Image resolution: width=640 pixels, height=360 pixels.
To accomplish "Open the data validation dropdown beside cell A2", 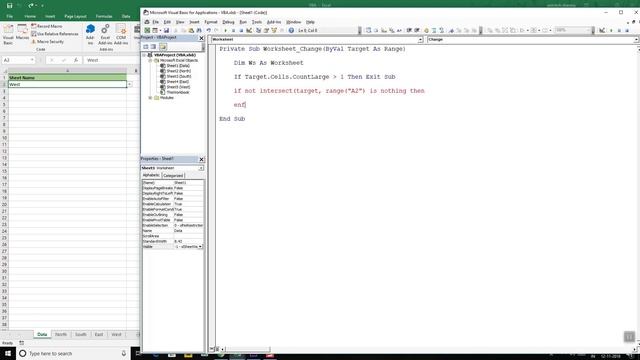I will (129, 84).
